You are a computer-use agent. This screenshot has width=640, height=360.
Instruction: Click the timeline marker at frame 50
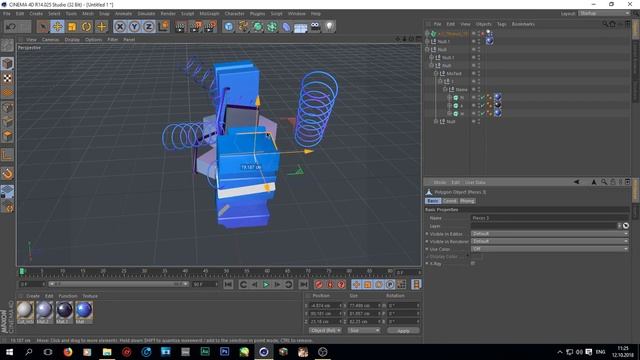pyautogui.click(x=226, y=272)
